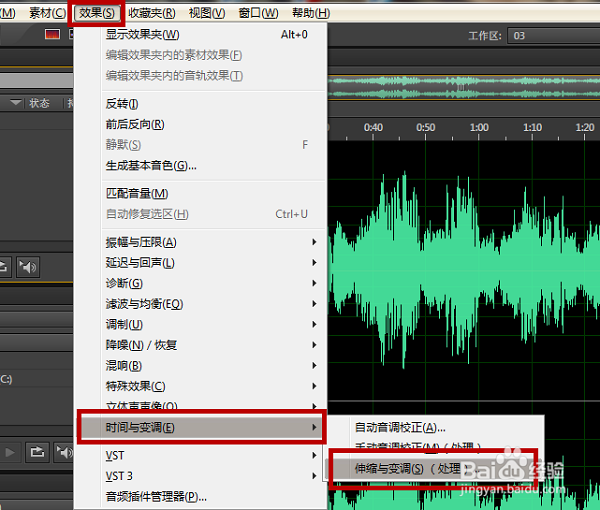600x510 pixels.
Task: Click the red spectral display icon in toolbar
Action: (52, 35)
